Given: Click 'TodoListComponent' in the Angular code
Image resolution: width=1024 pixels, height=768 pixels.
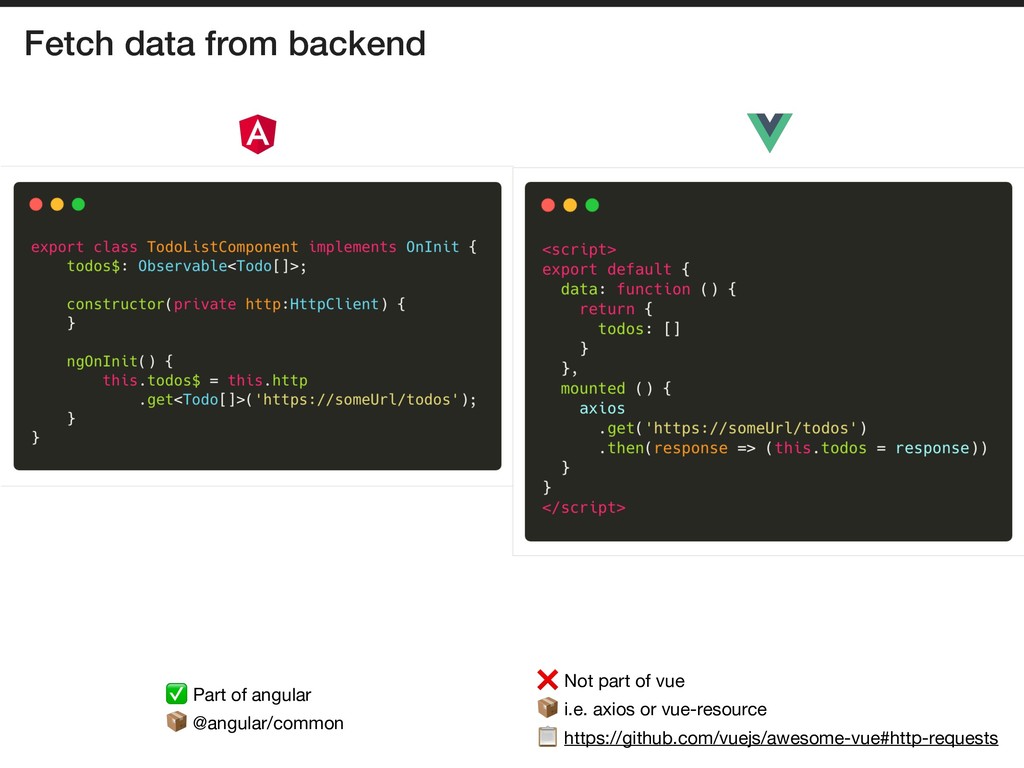Looking at the screenshot, I should point(222,247).
